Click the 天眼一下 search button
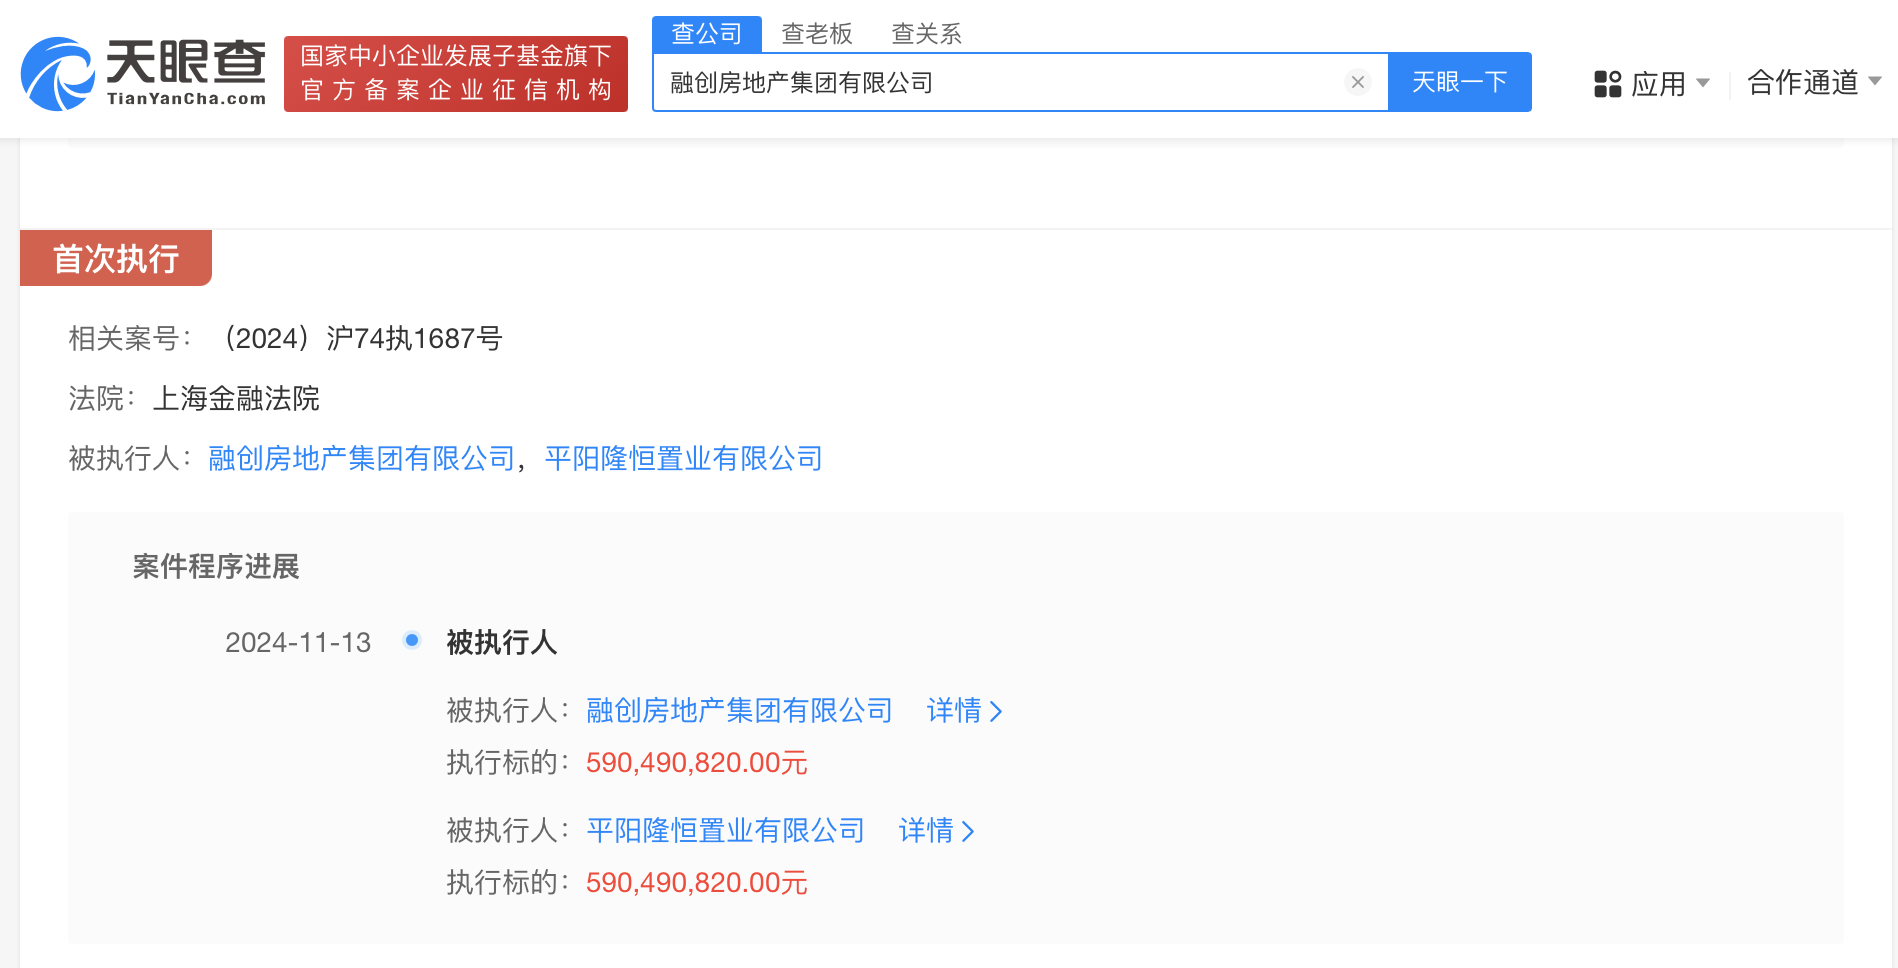Image resolution: width=1898 pixels, height=968 pixels. 1459,82
